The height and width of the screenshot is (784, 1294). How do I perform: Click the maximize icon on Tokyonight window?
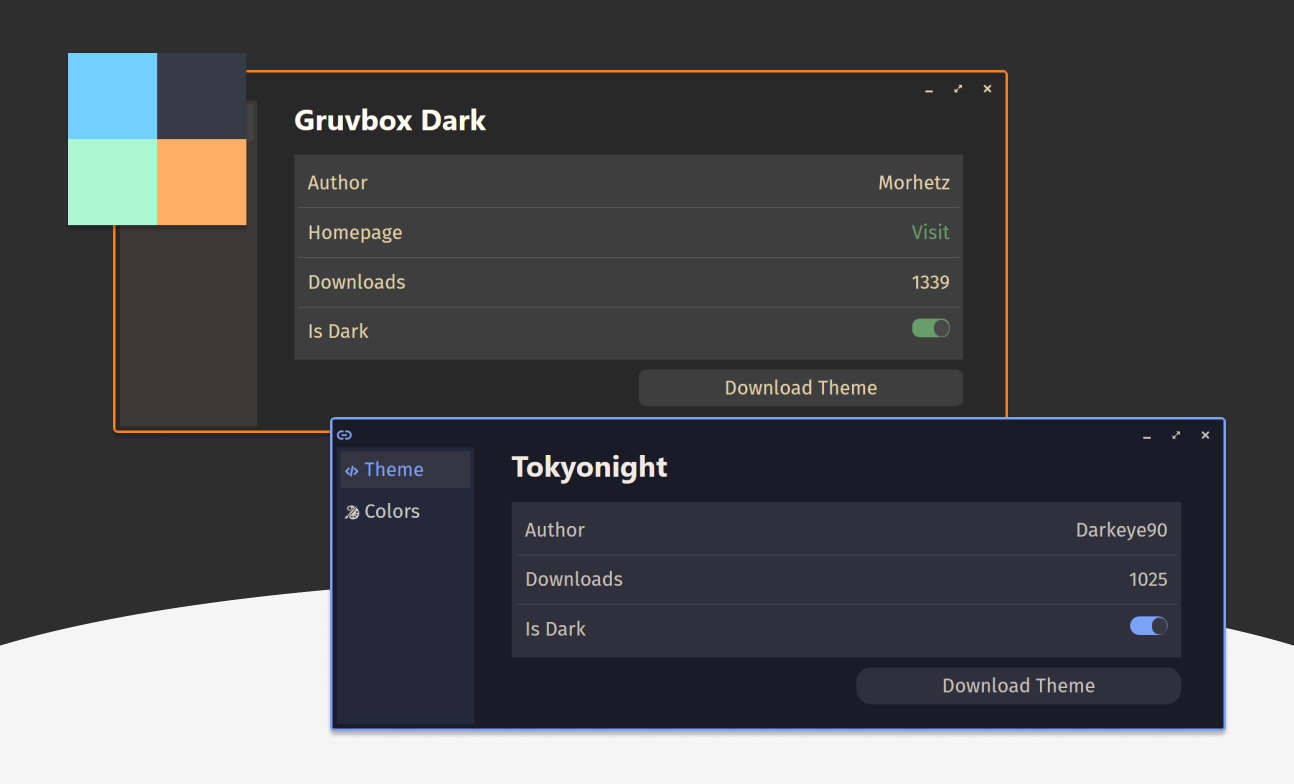pos(1175,435)
